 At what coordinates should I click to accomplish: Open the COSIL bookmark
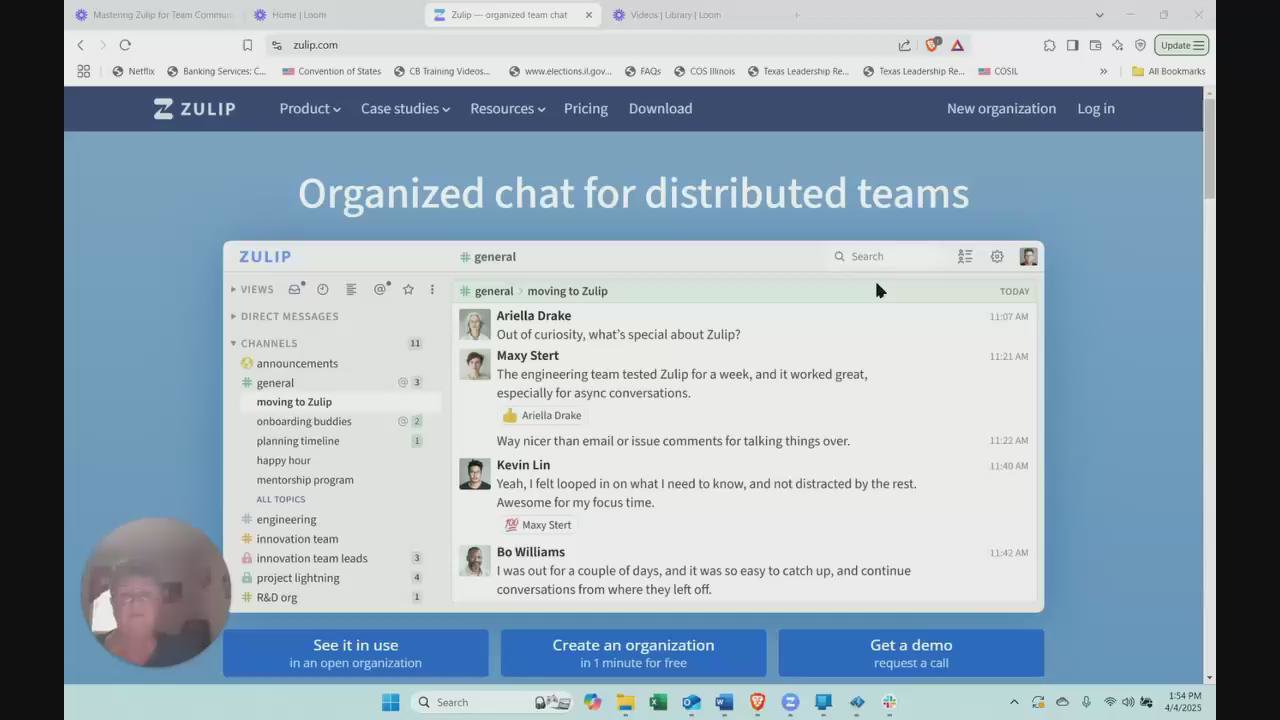(998, 71)
